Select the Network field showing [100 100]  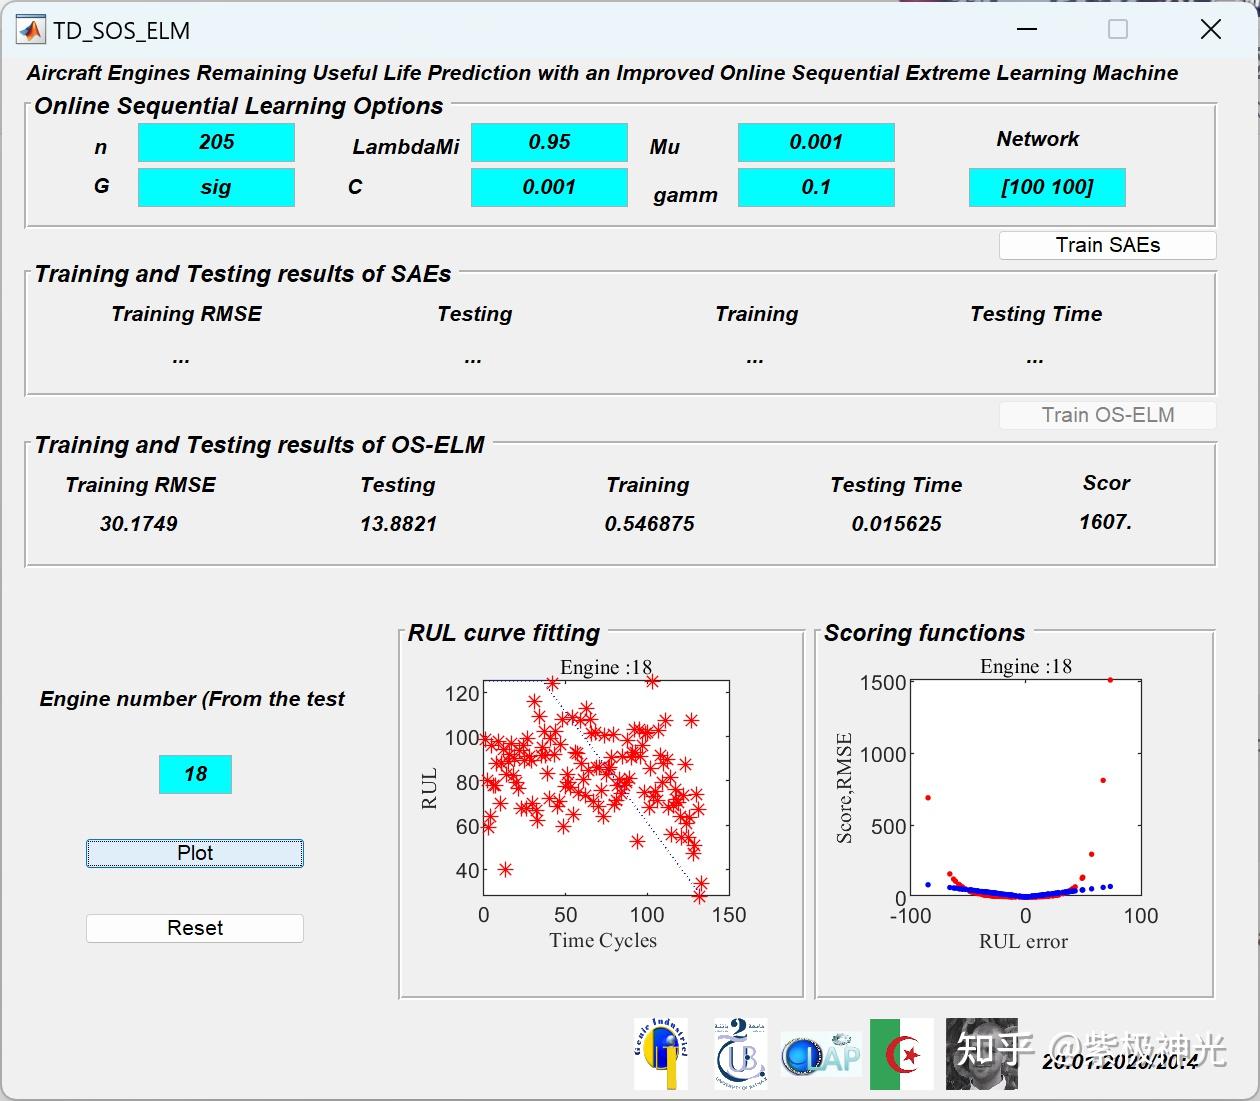click(x=1047, y=187)
